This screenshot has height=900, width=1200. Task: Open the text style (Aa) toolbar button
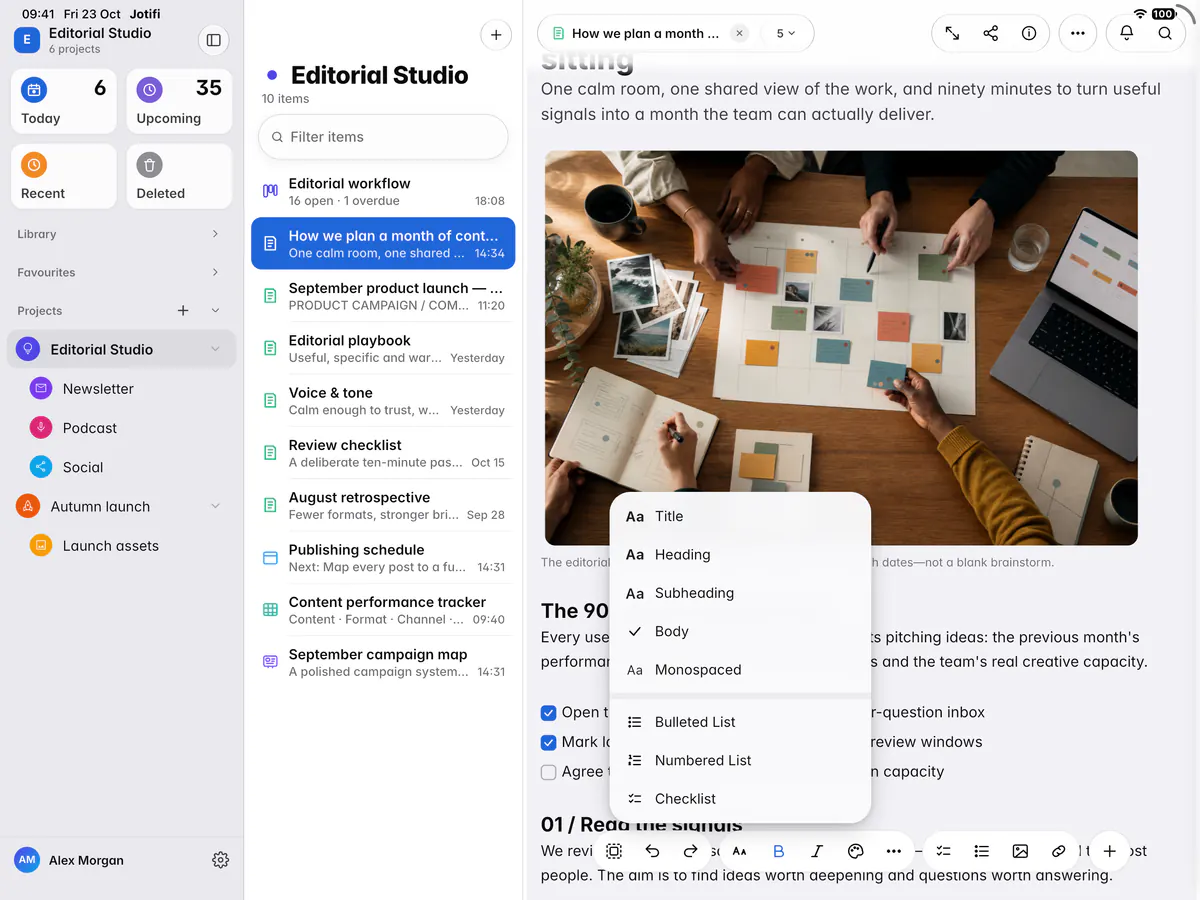(x=740, y=851)
